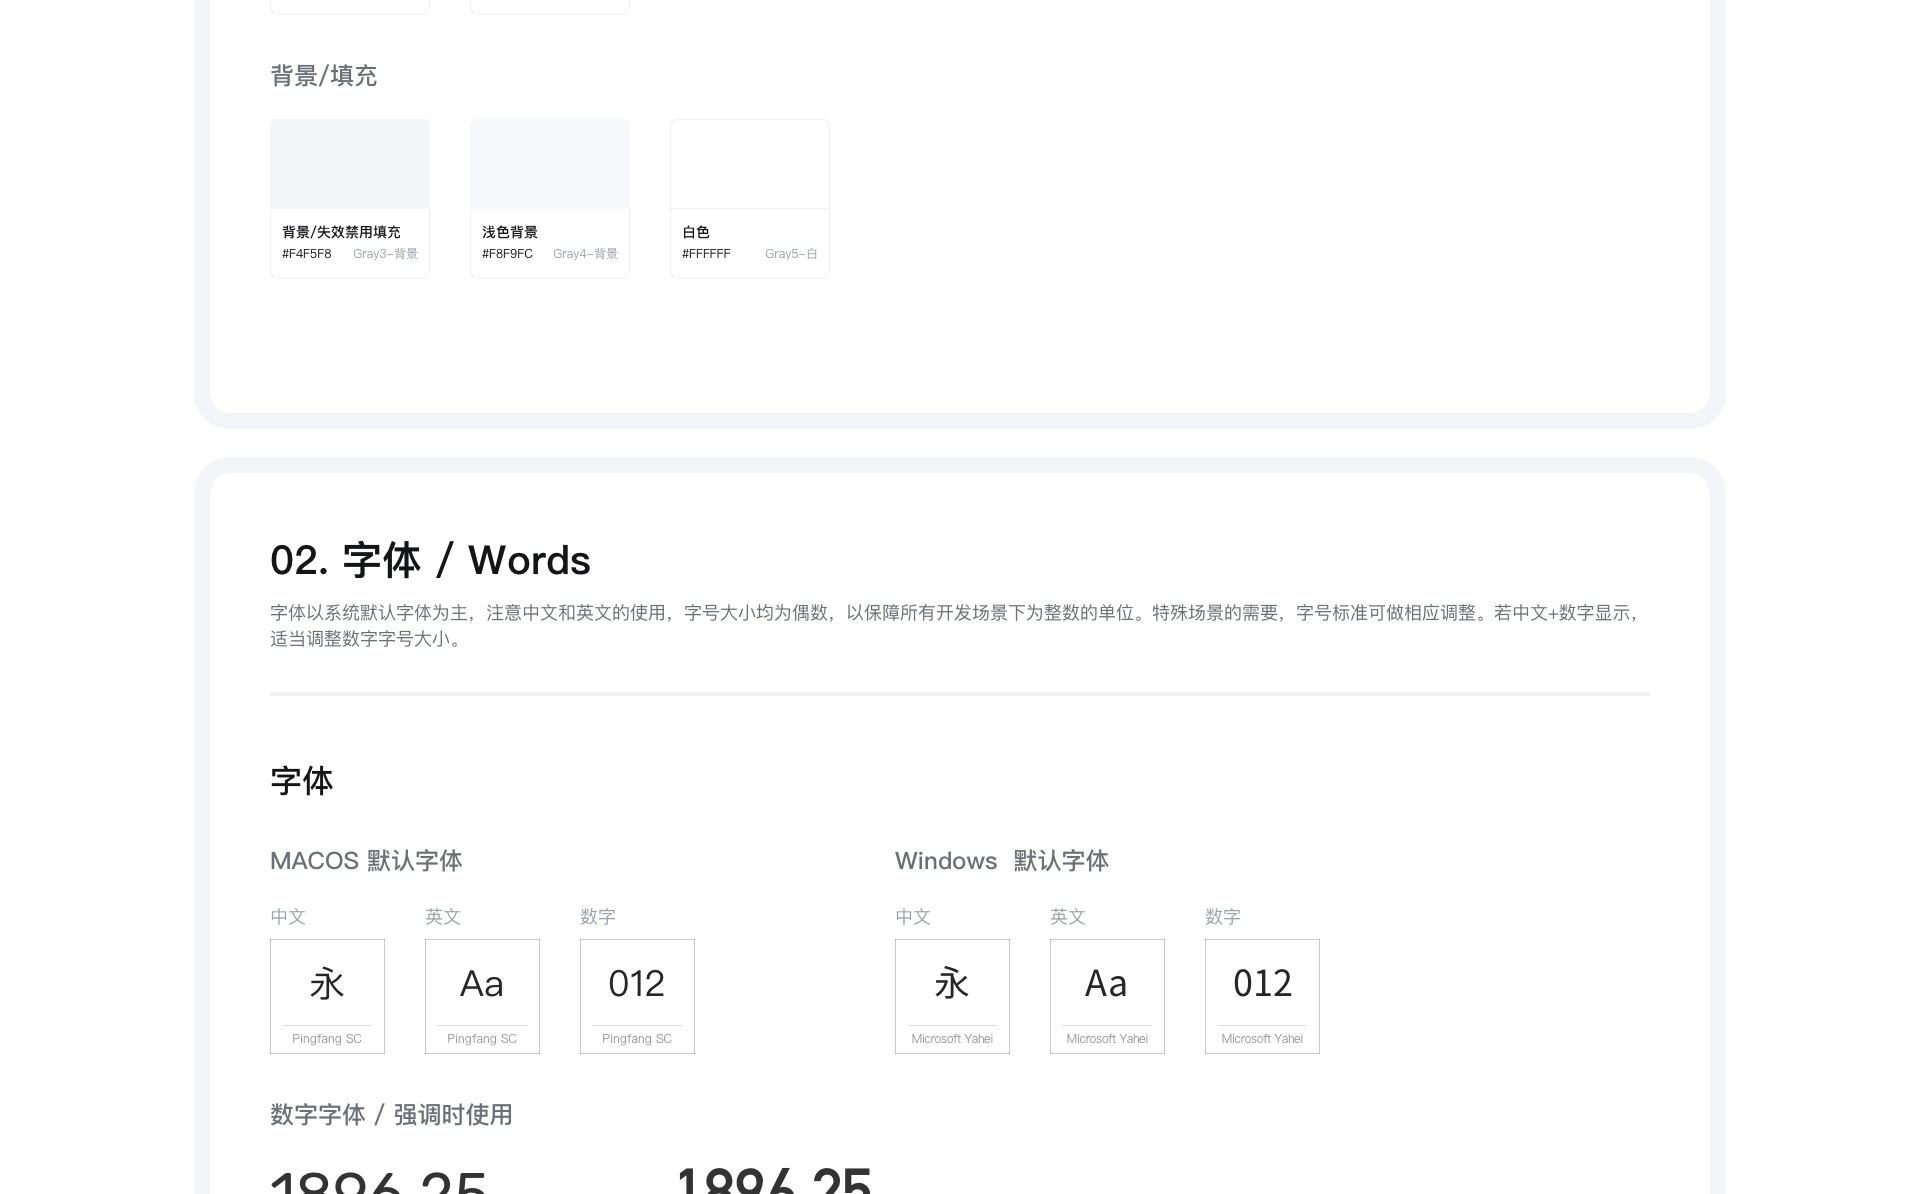The image size is (1920, 1194).
Task: Click the '02. 字体 / Words' heading
Action: pyautogui.click(x=430, y=560)
